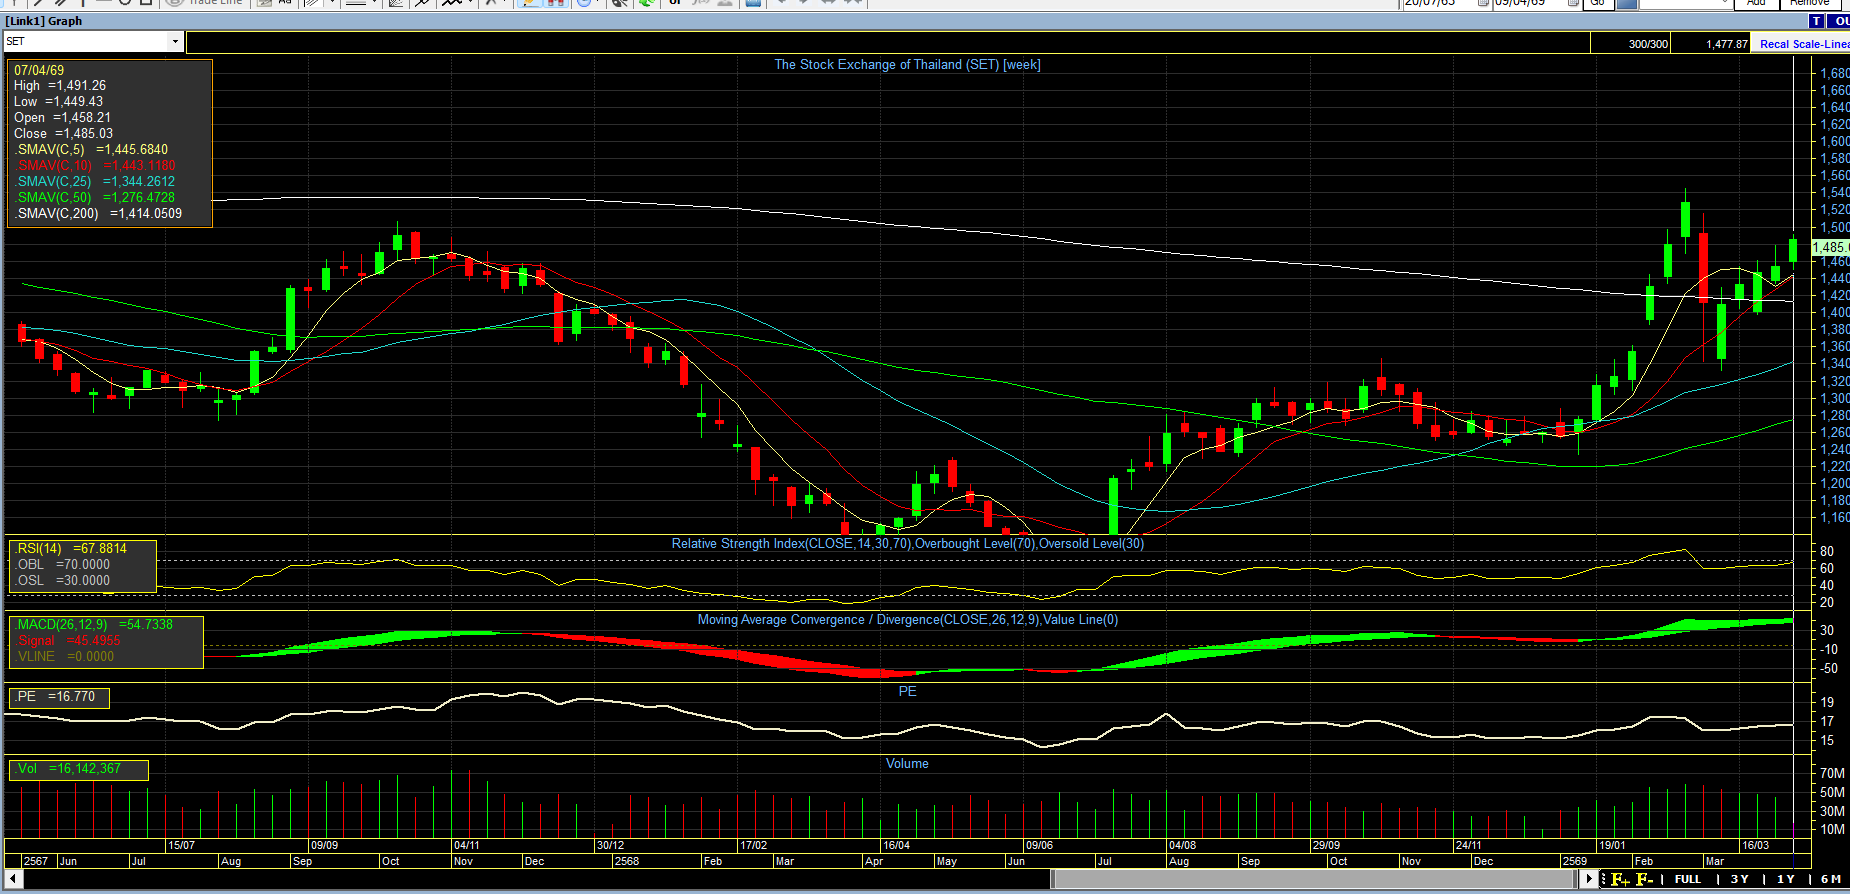Switch chart range to 3 Y
This screenshot has width=1850, height=895.
tap(1740, 879)
